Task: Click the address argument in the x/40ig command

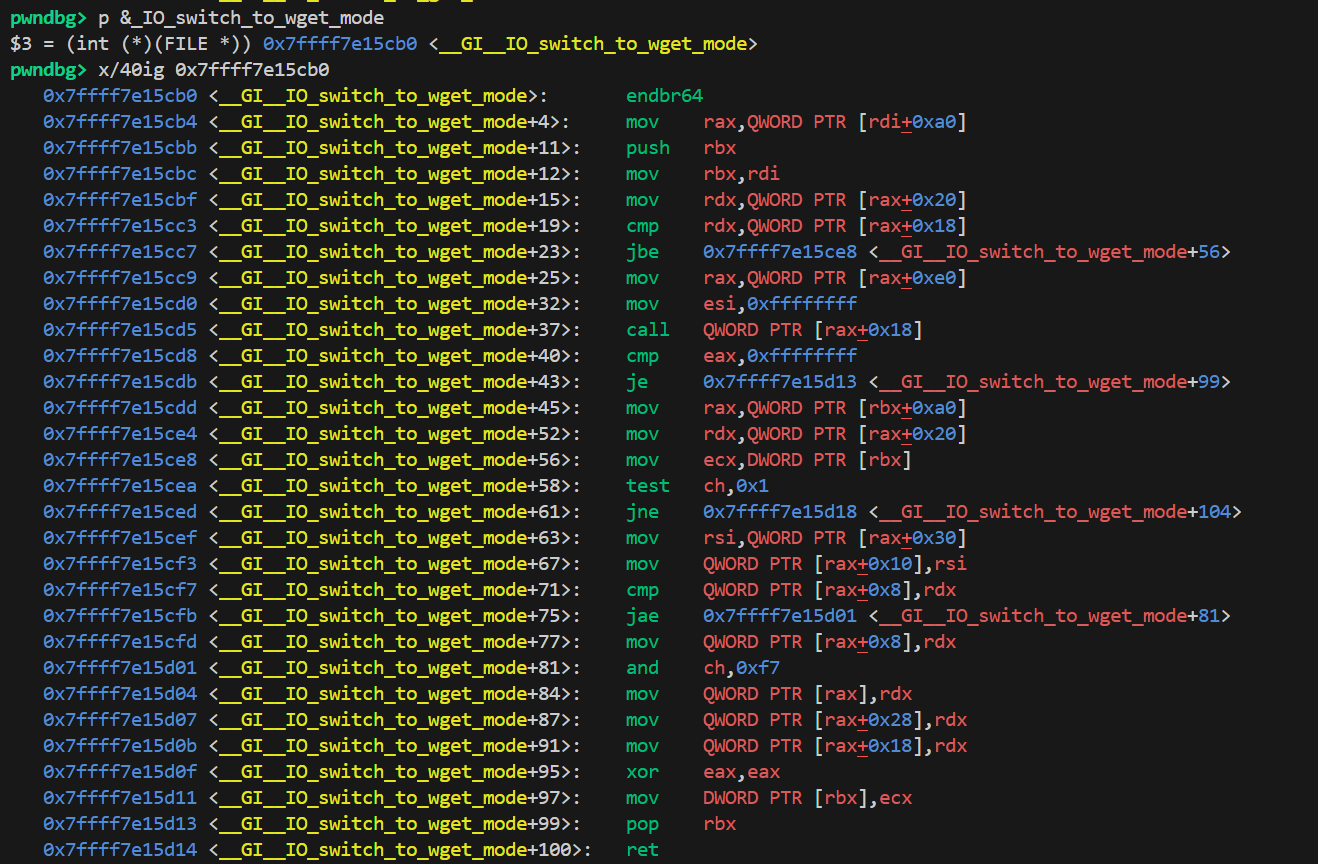Action: 252,70
